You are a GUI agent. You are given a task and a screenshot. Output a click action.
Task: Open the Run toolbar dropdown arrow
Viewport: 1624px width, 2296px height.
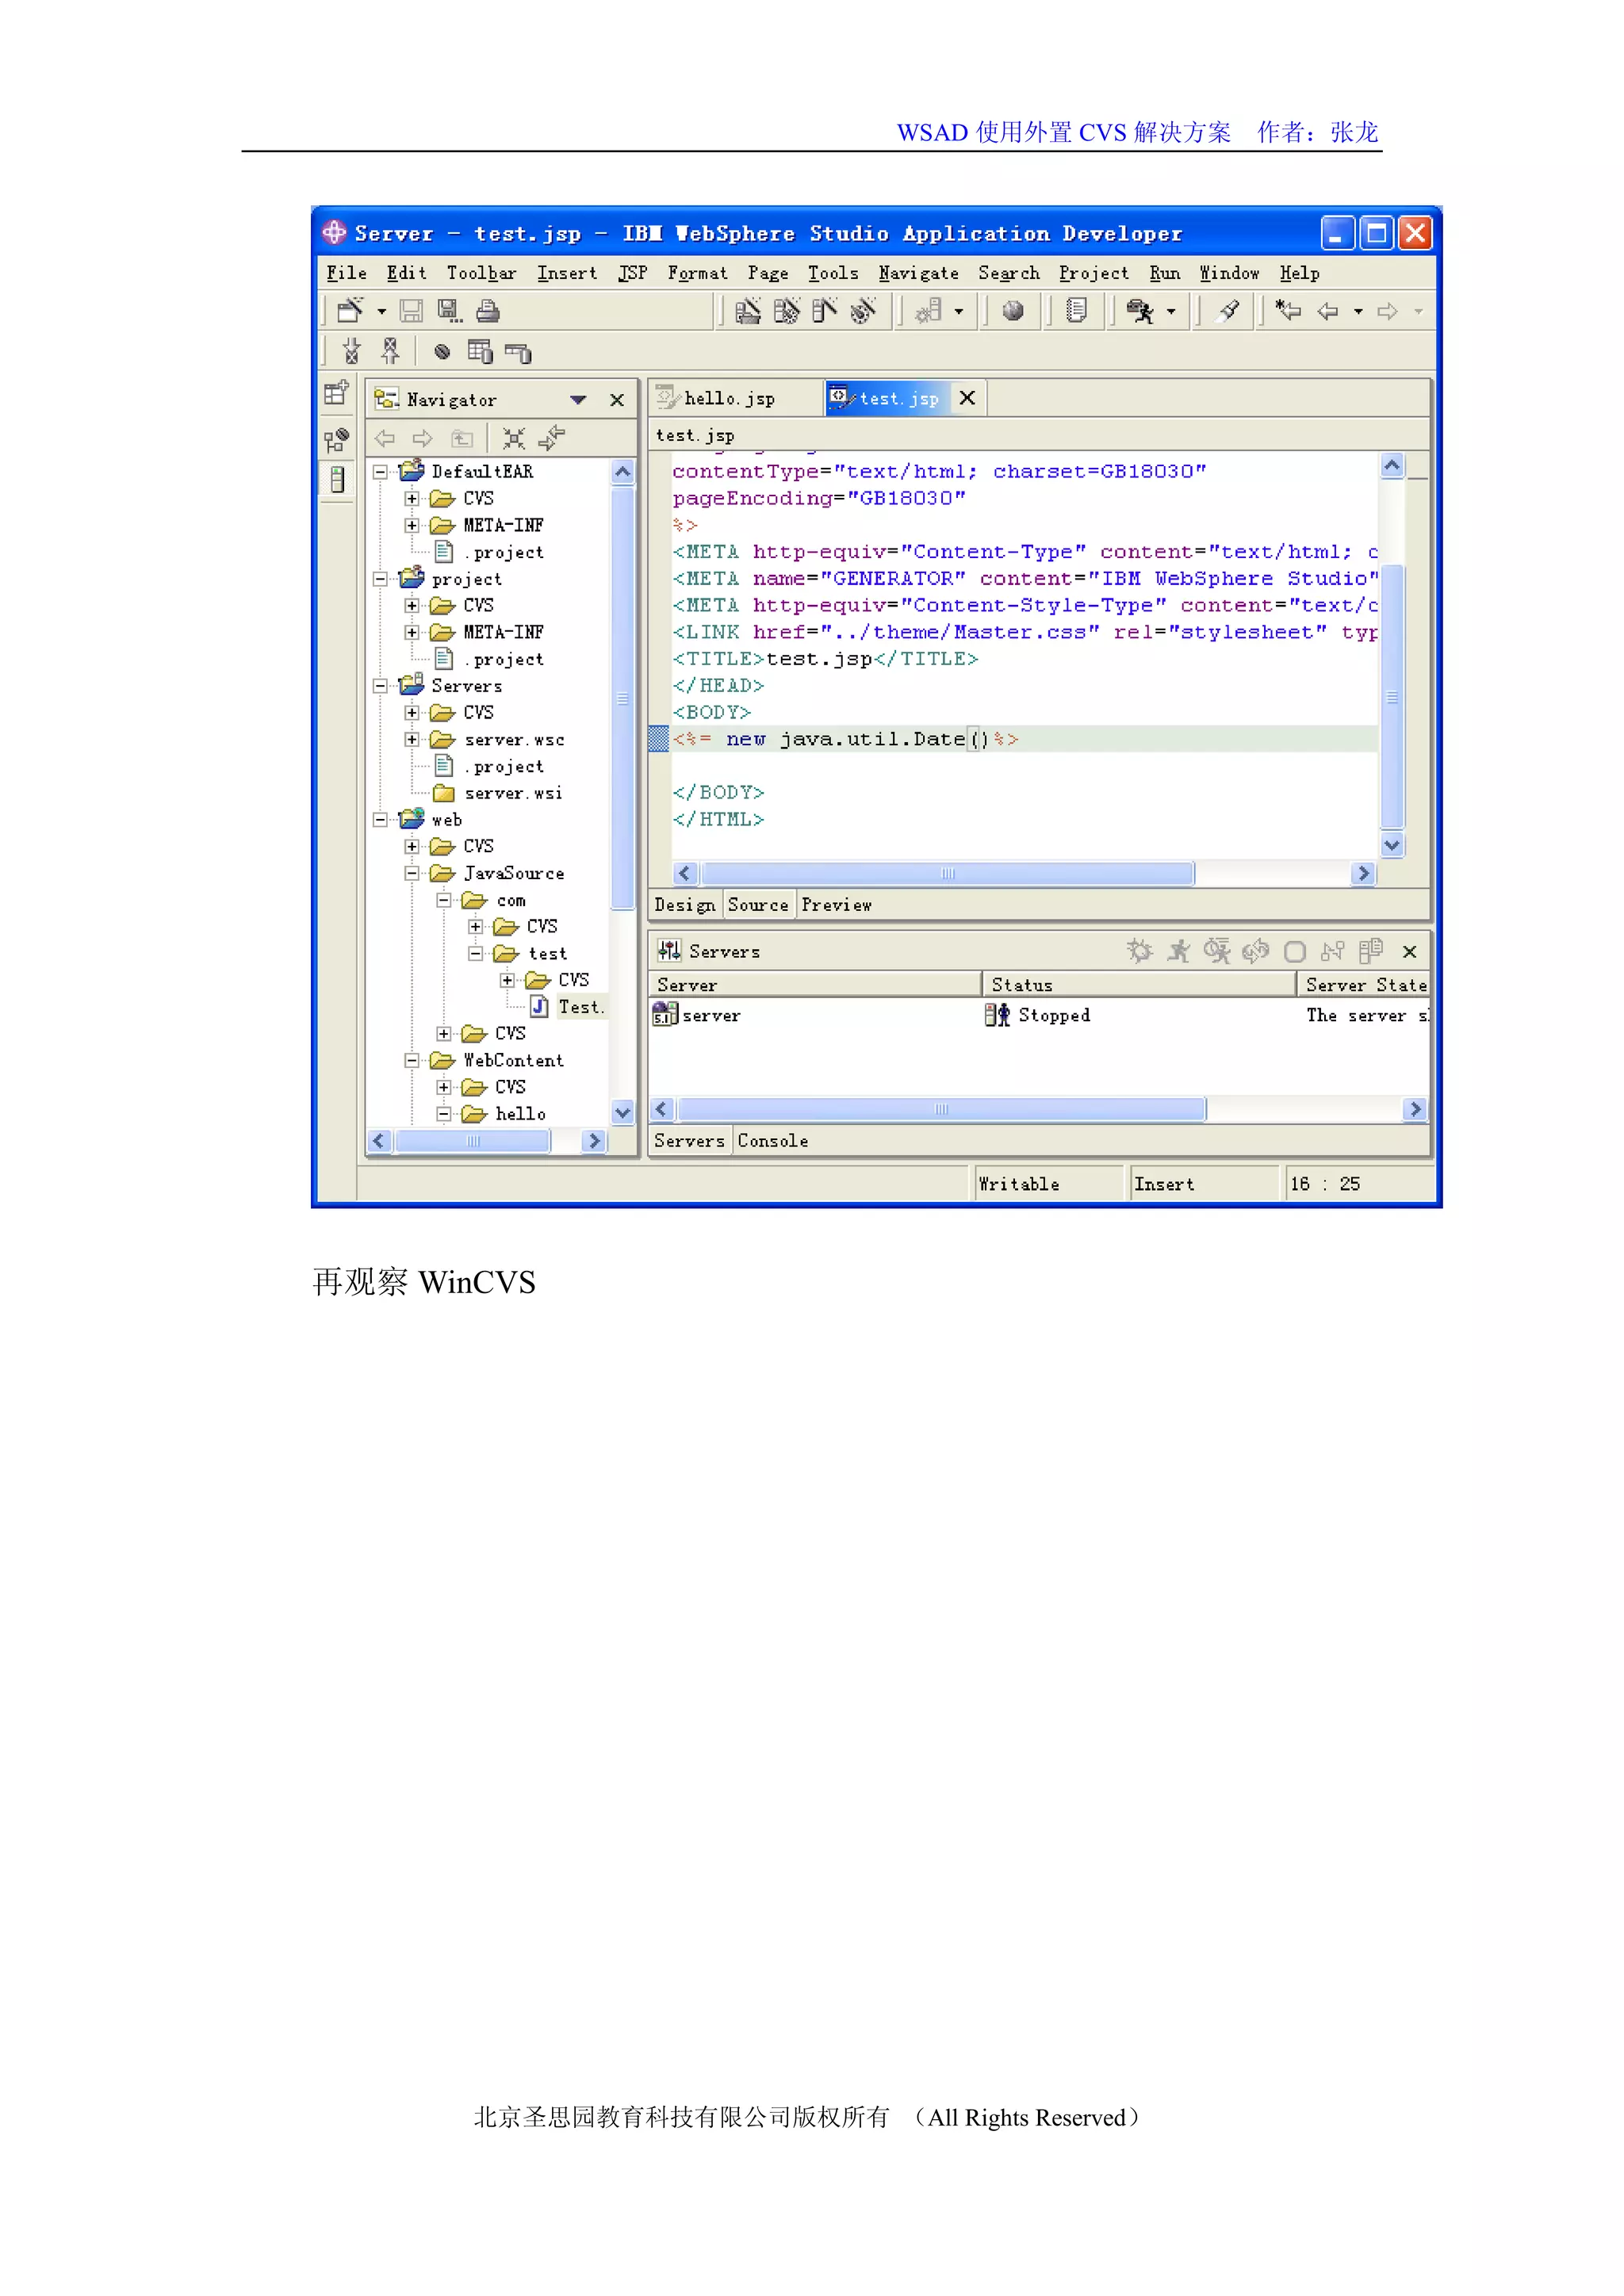coord(1171,312)
